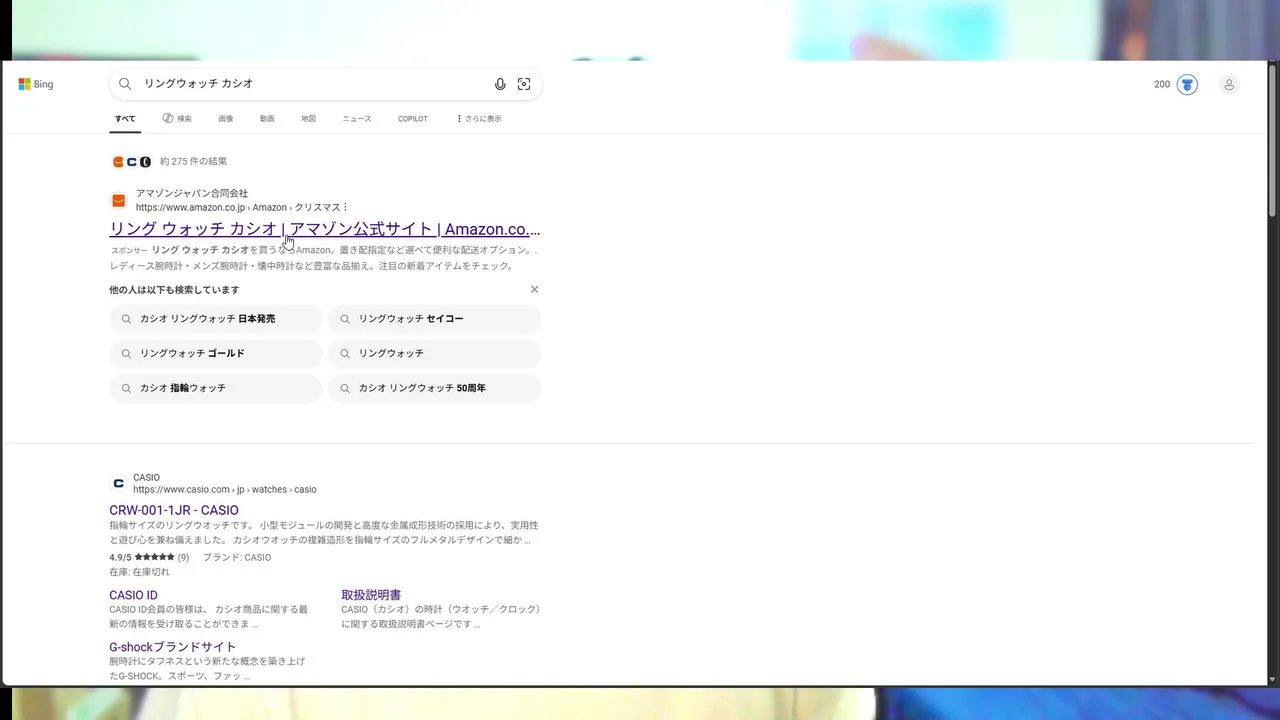Open the Amazon sponsored result title link
This screenshot has width=1280, height=720.
[x=324, y=229]
